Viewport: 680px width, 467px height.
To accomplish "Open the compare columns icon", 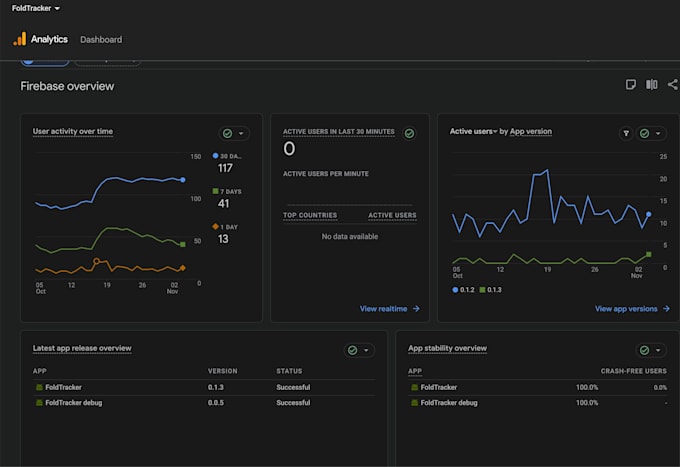I will pyautogui.click(x=651, y=84).
